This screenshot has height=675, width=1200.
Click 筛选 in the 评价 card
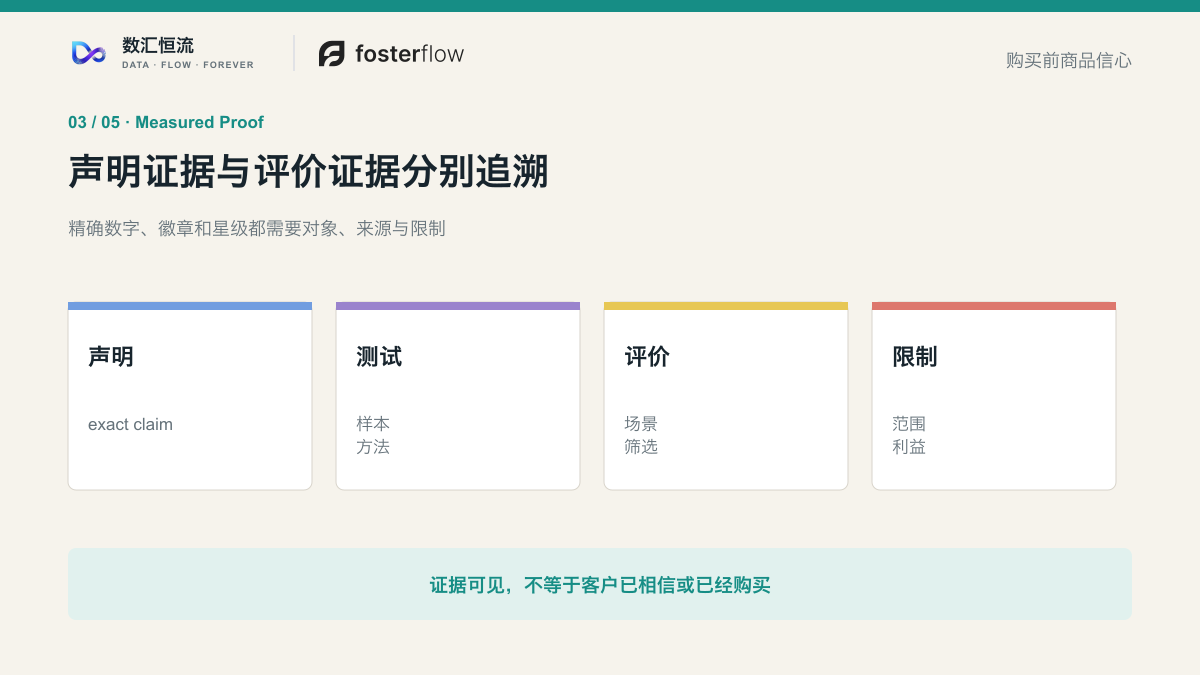tap(641, 447)
